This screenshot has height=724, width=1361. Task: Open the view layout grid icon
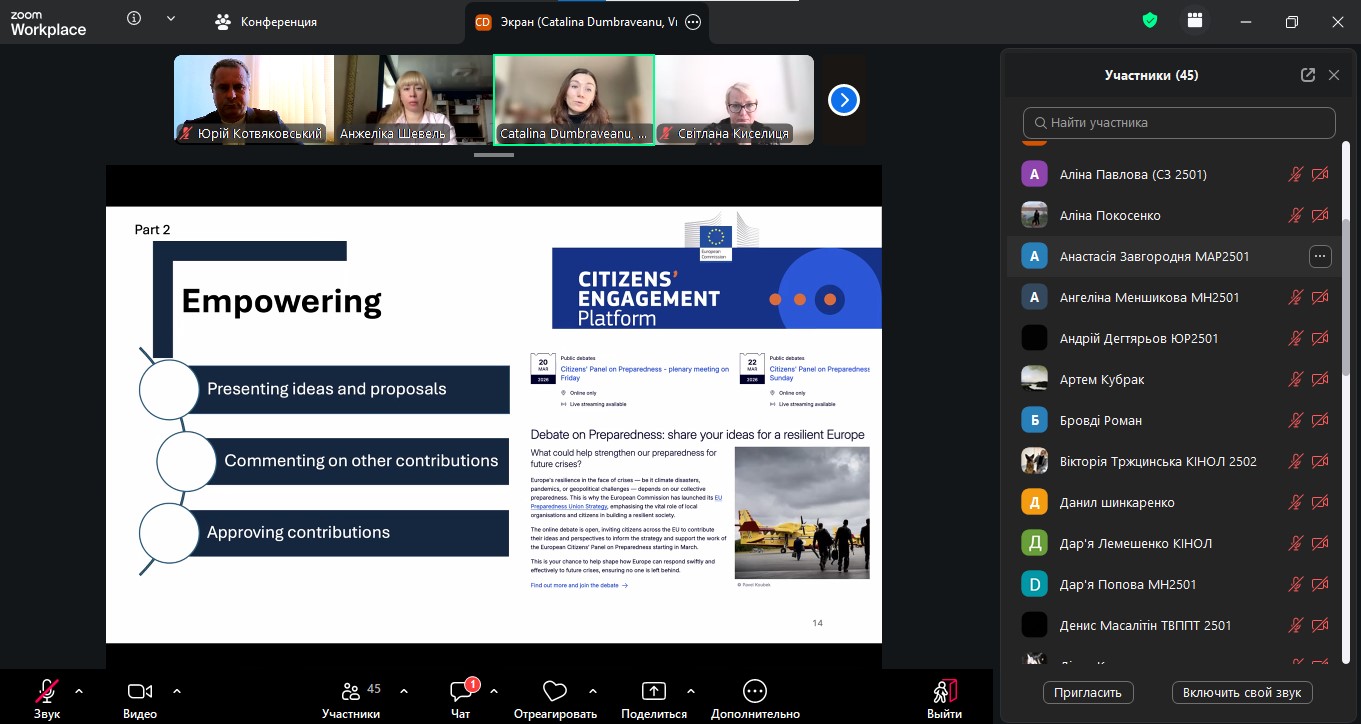(x=1194, y=21)
